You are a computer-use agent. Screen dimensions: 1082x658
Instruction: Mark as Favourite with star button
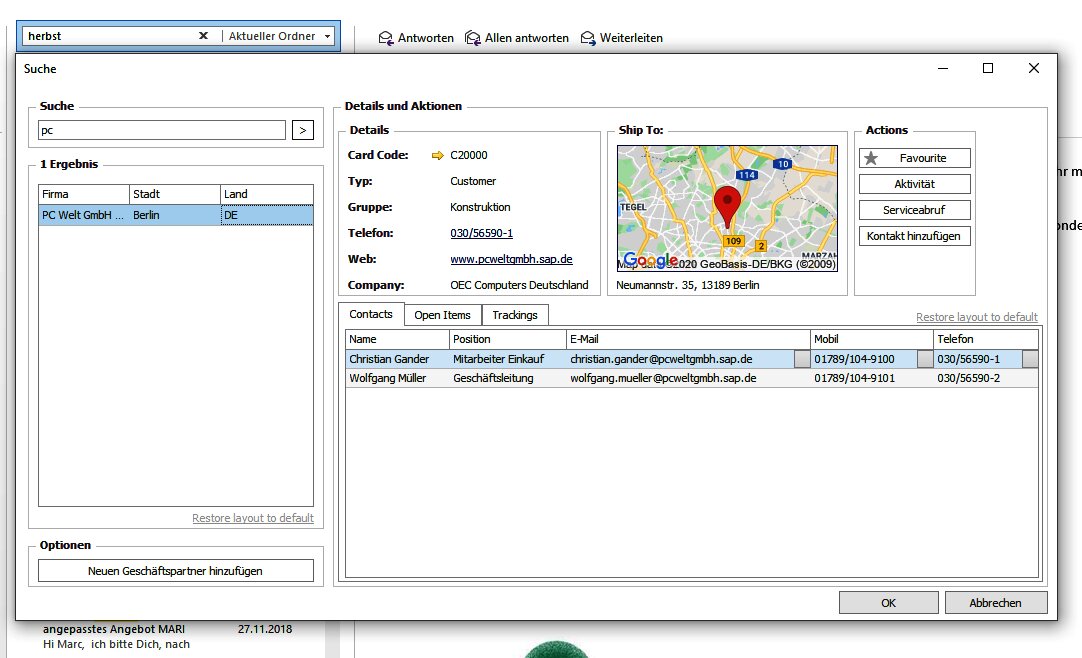point(914,158)
